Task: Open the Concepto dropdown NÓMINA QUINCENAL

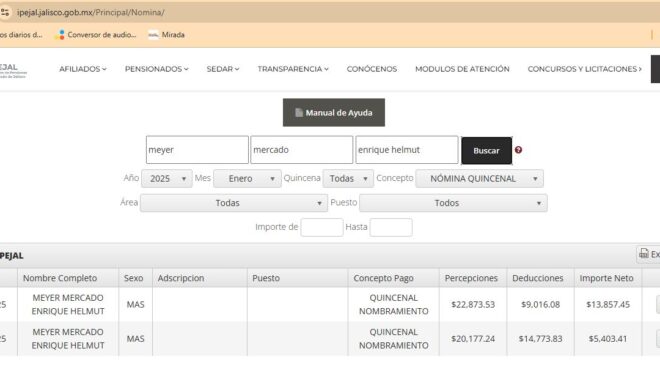Action: (x=479, y=179)
